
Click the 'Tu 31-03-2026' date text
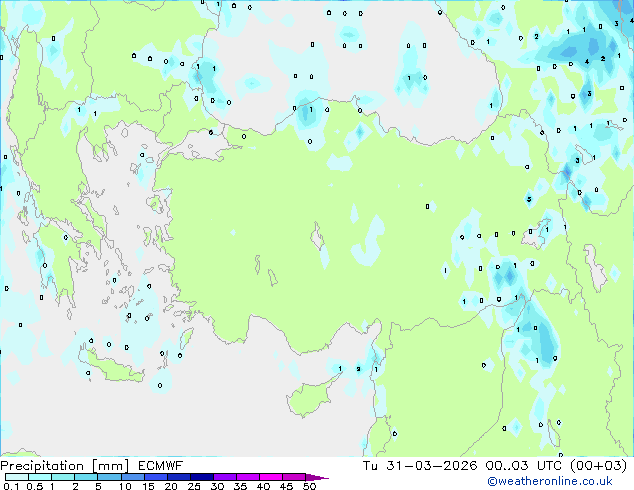coord(420,466)
